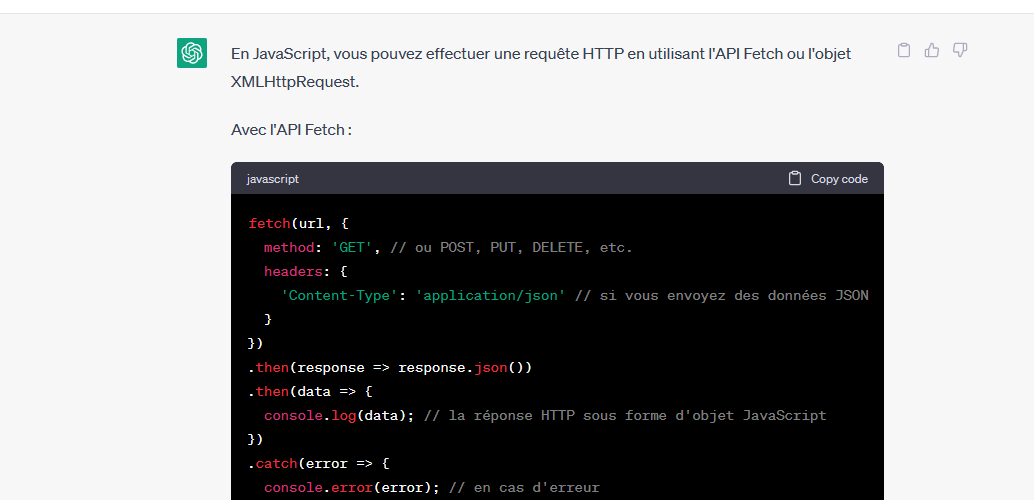Screen dimensions: 1034x500
Task: Click the javascript language label
Action: pyautogui.click(x=272, y=179)
